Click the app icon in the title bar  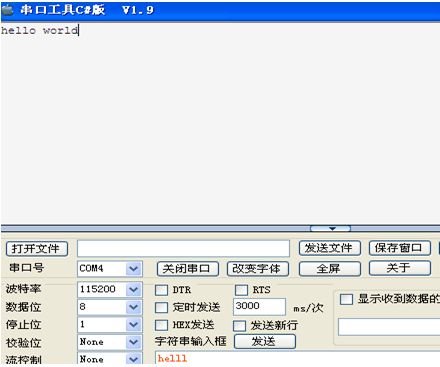click(7, 10)
